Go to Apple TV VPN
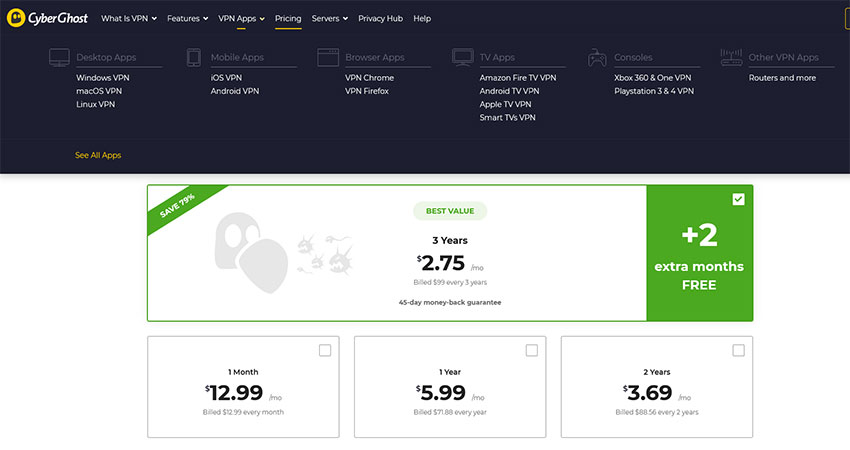The width and height of the screenshot is (850, 450). [505, 104]
